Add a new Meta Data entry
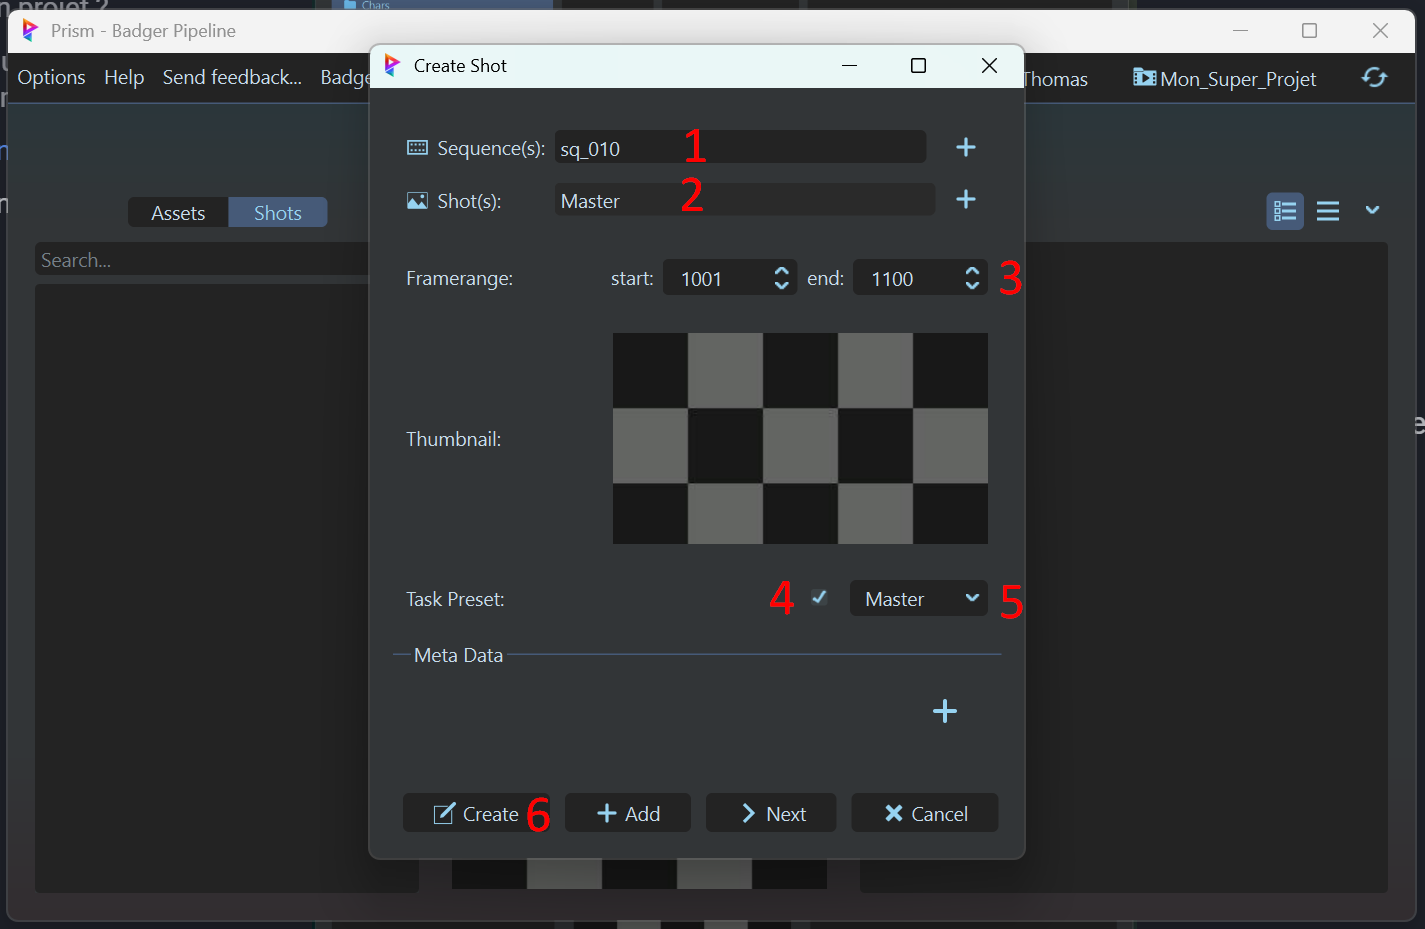The width and height of the screenshot is (1425, 929). pos(944,711)
